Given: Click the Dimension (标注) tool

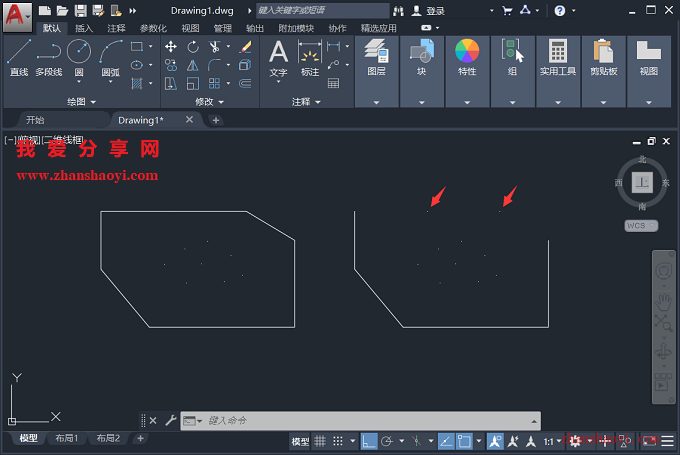Looking at the screenshot, I should point(310,59).
